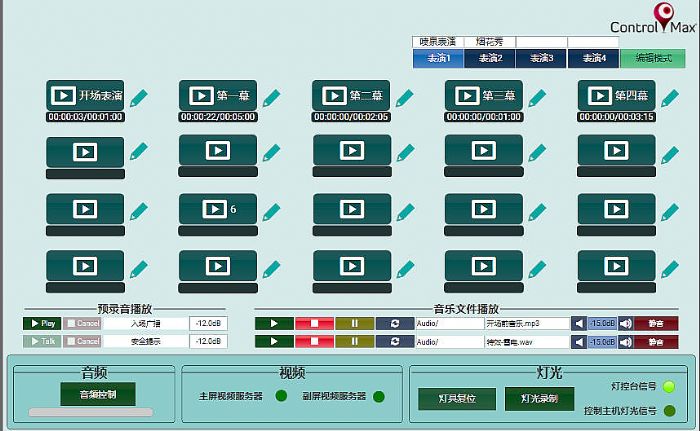Click the 喷泉表演 name field
700x431 pixels.
pos(438,42)
